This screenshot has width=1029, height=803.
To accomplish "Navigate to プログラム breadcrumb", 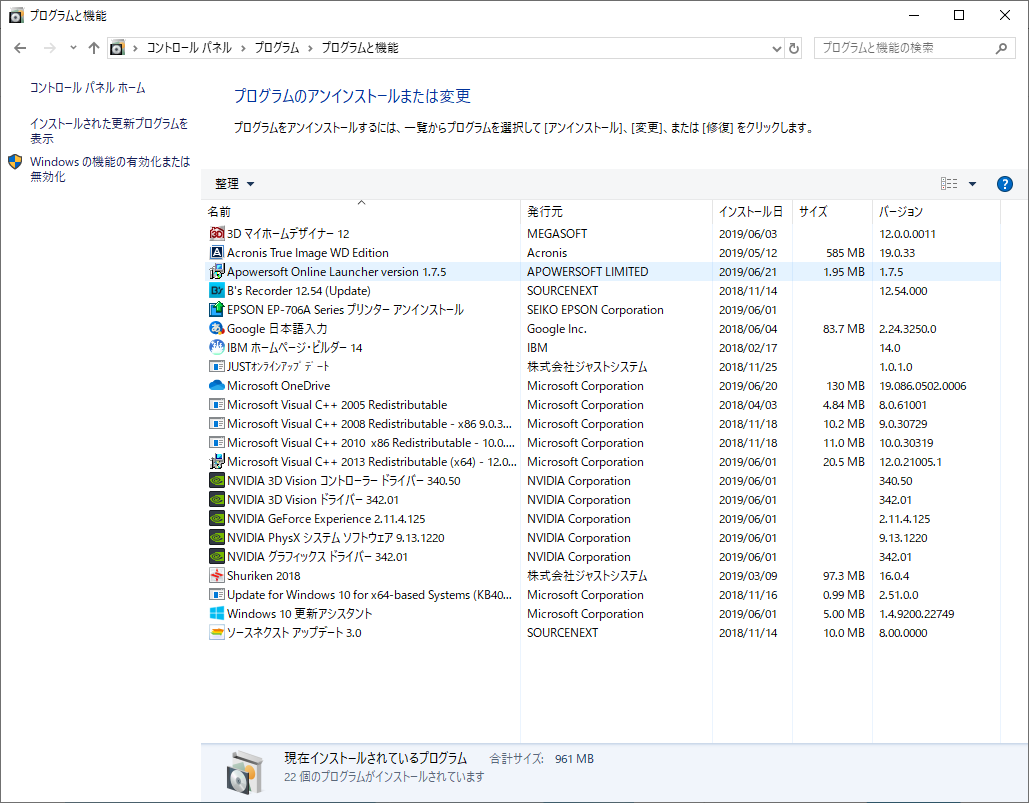I will coord(276,48).
